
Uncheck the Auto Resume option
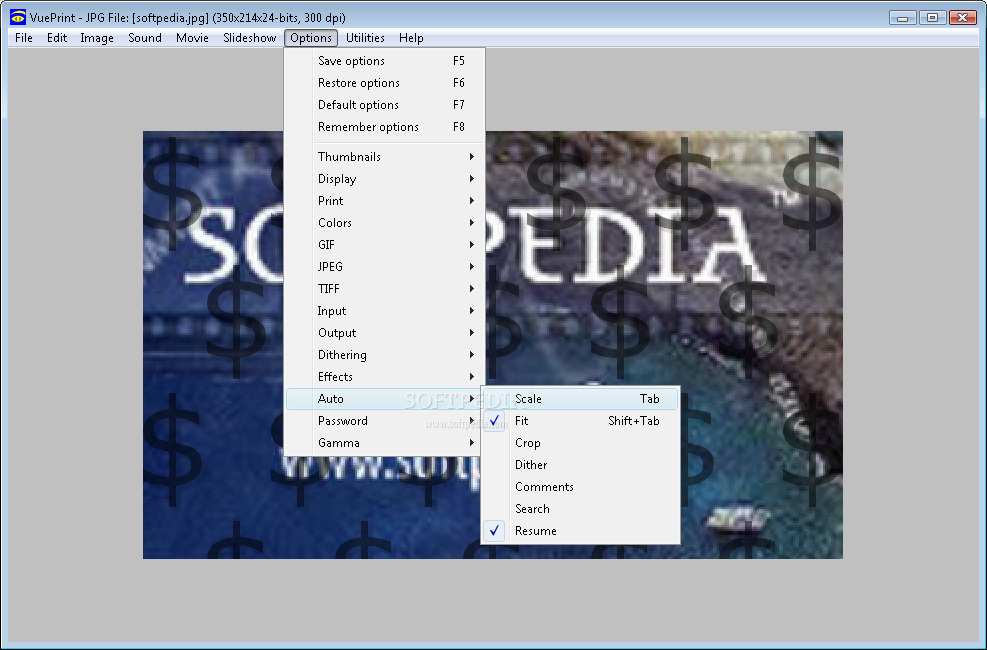[580, 531]
